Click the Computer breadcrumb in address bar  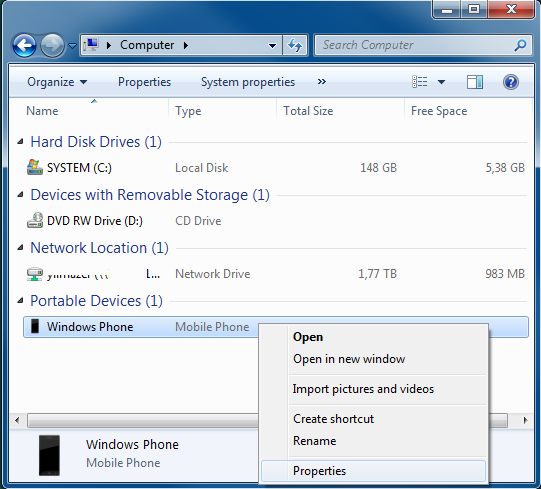pos(147,45)
